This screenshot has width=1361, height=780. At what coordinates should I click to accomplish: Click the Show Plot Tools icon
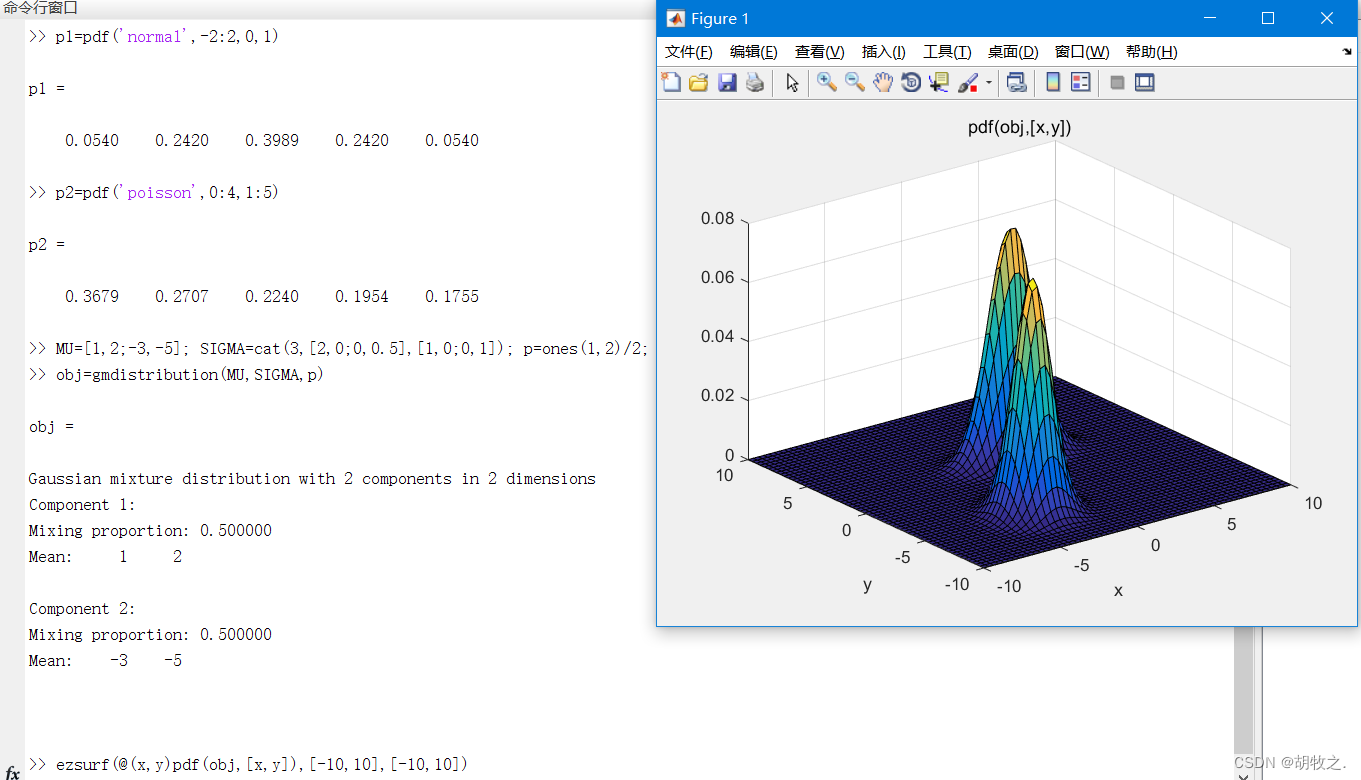click(x=1145, y=83)
